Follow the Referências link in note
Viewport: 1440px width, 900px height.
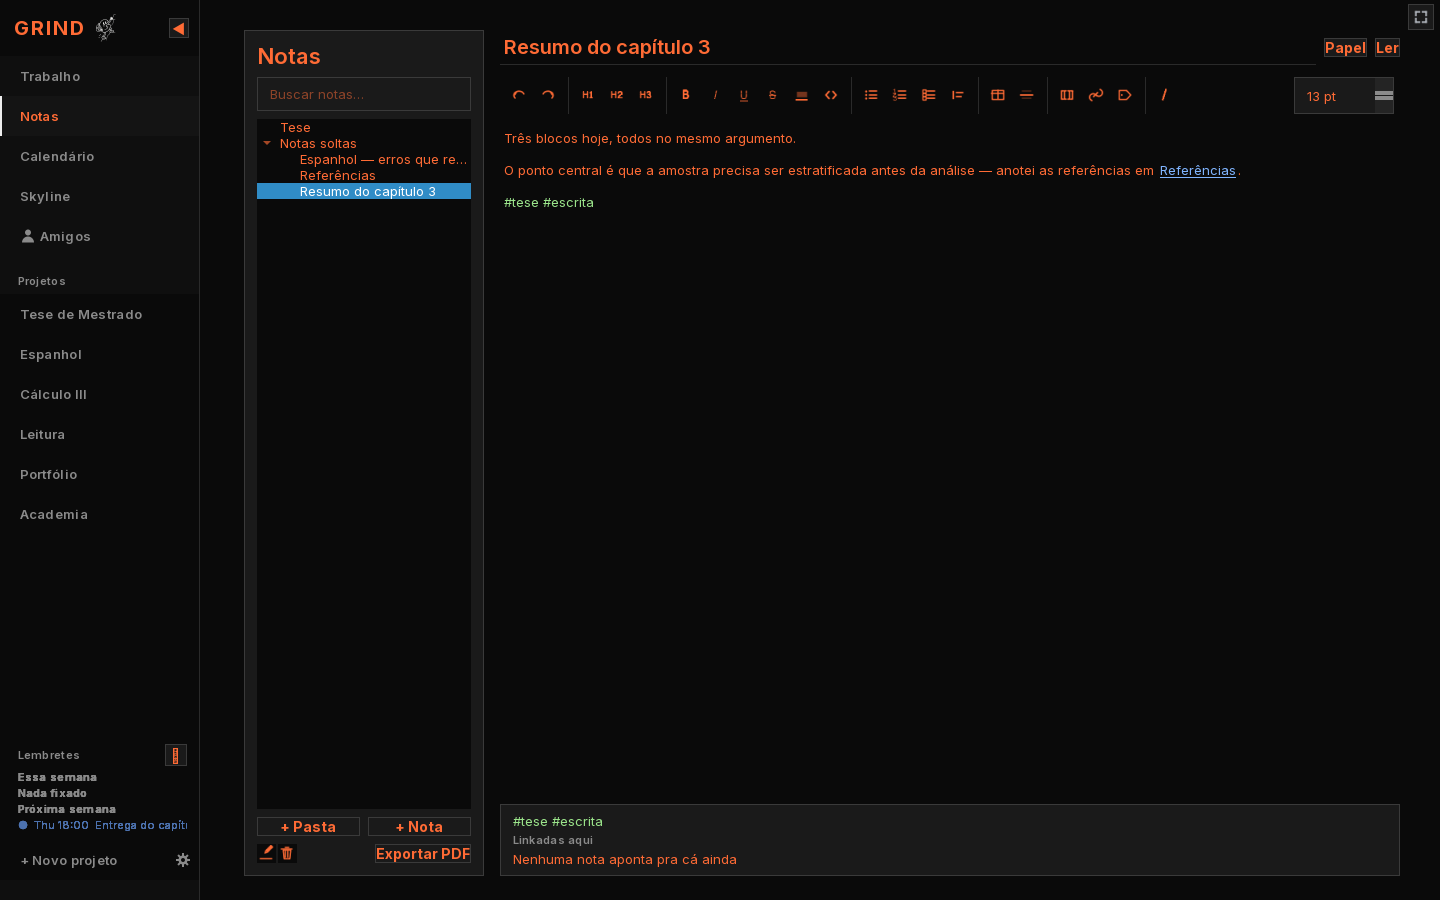pyautogui.click(x=1197, y=170)
